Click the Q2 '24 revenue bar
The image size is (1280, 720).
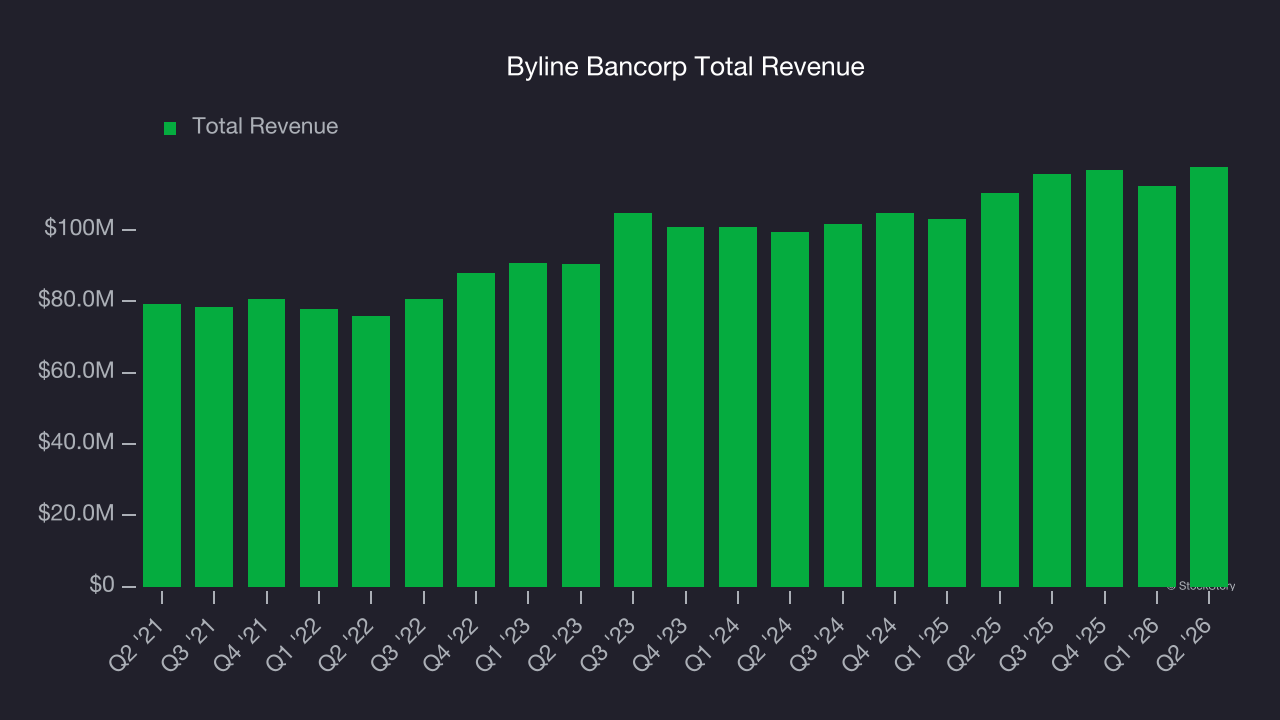790,409
